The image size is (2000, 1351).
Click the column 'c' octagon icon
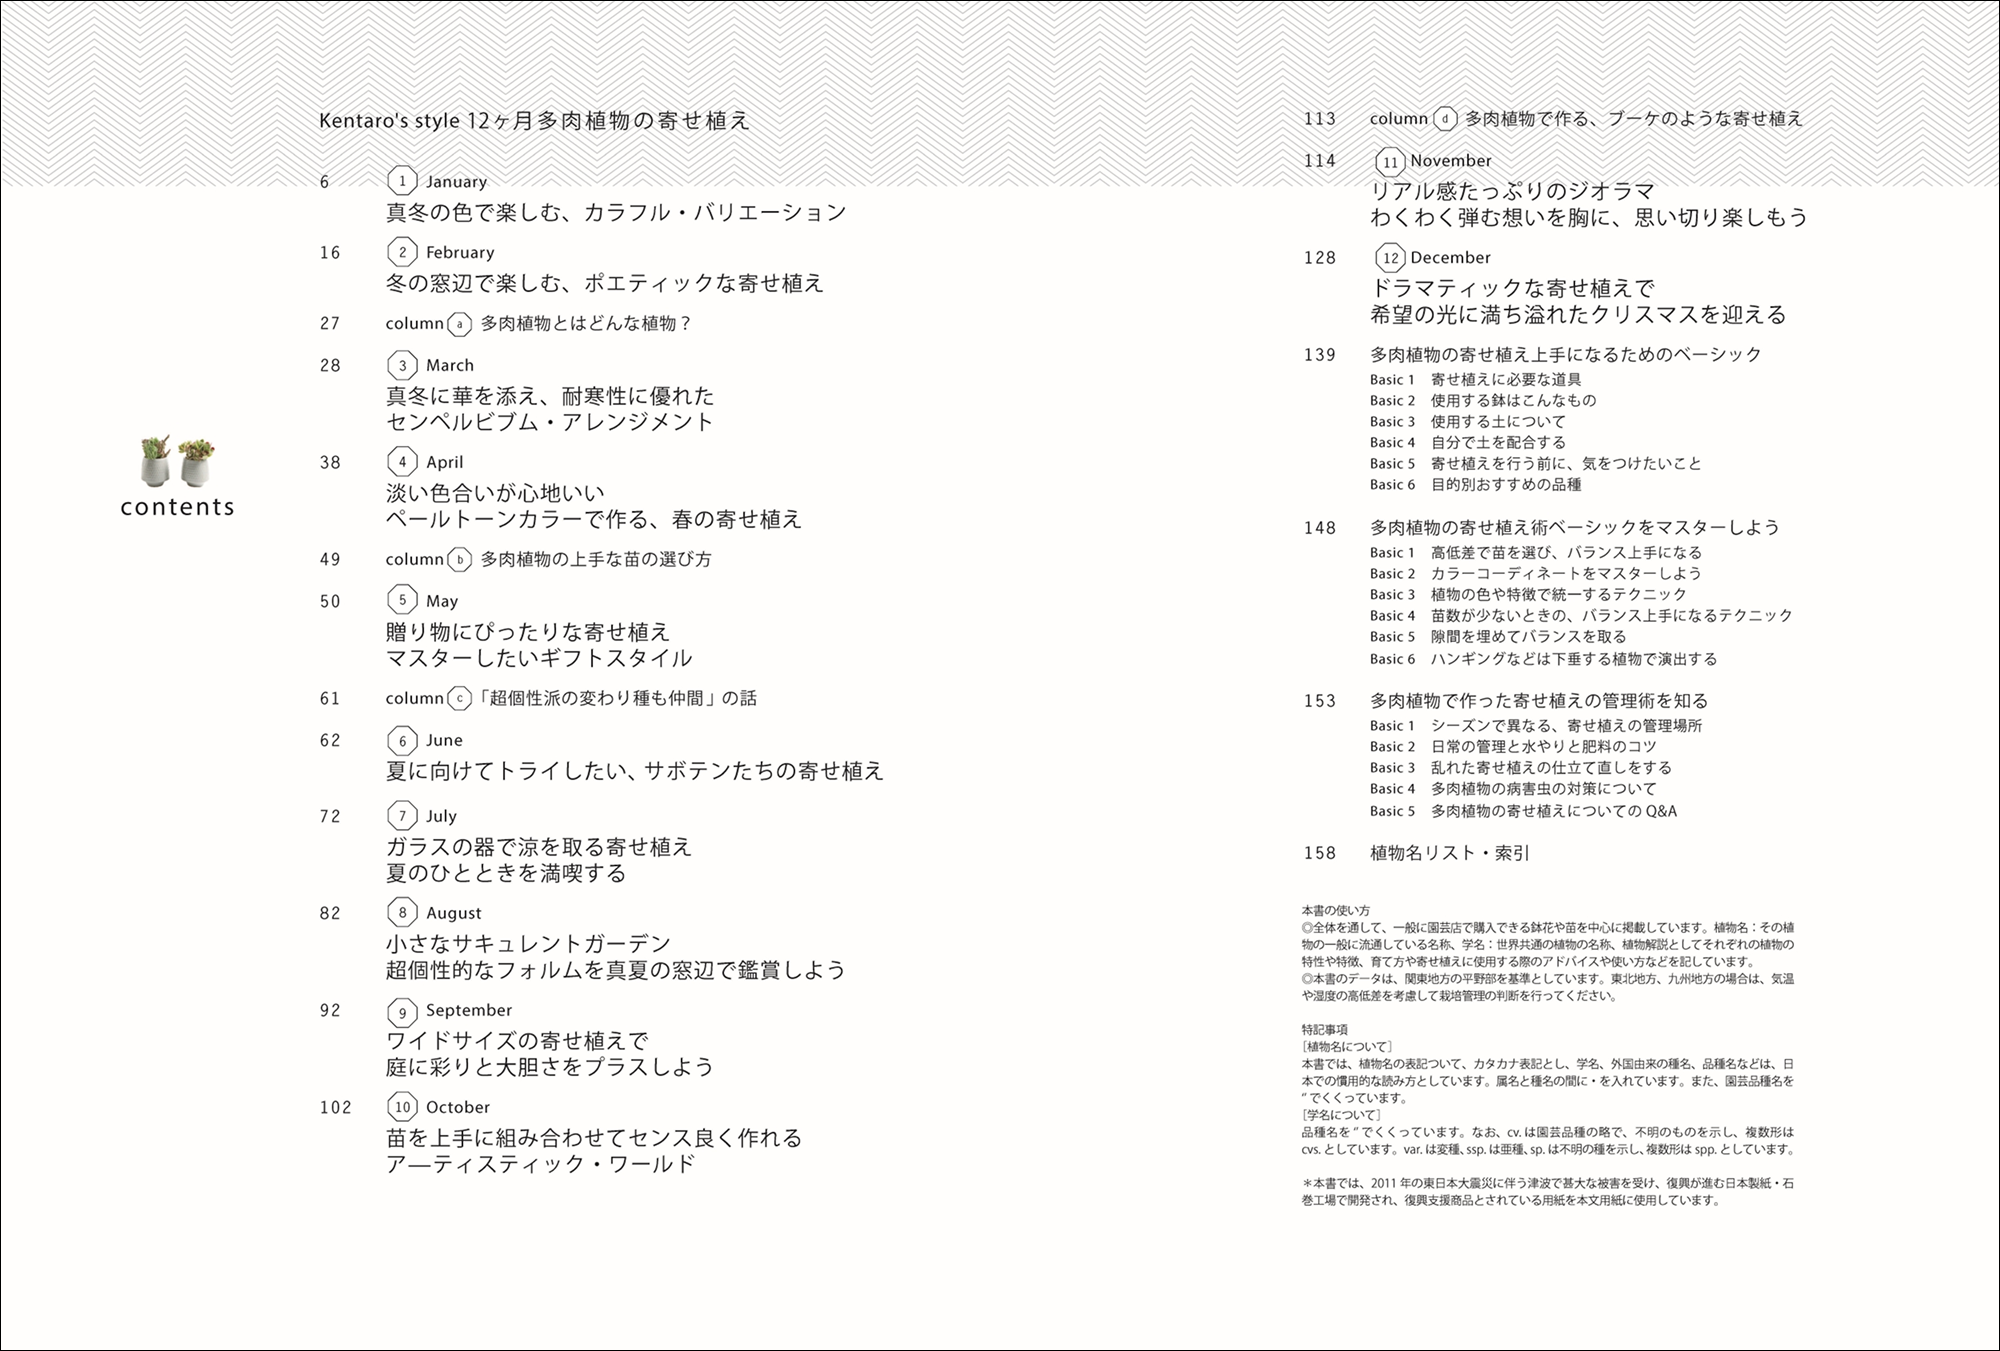coord(459,699)
